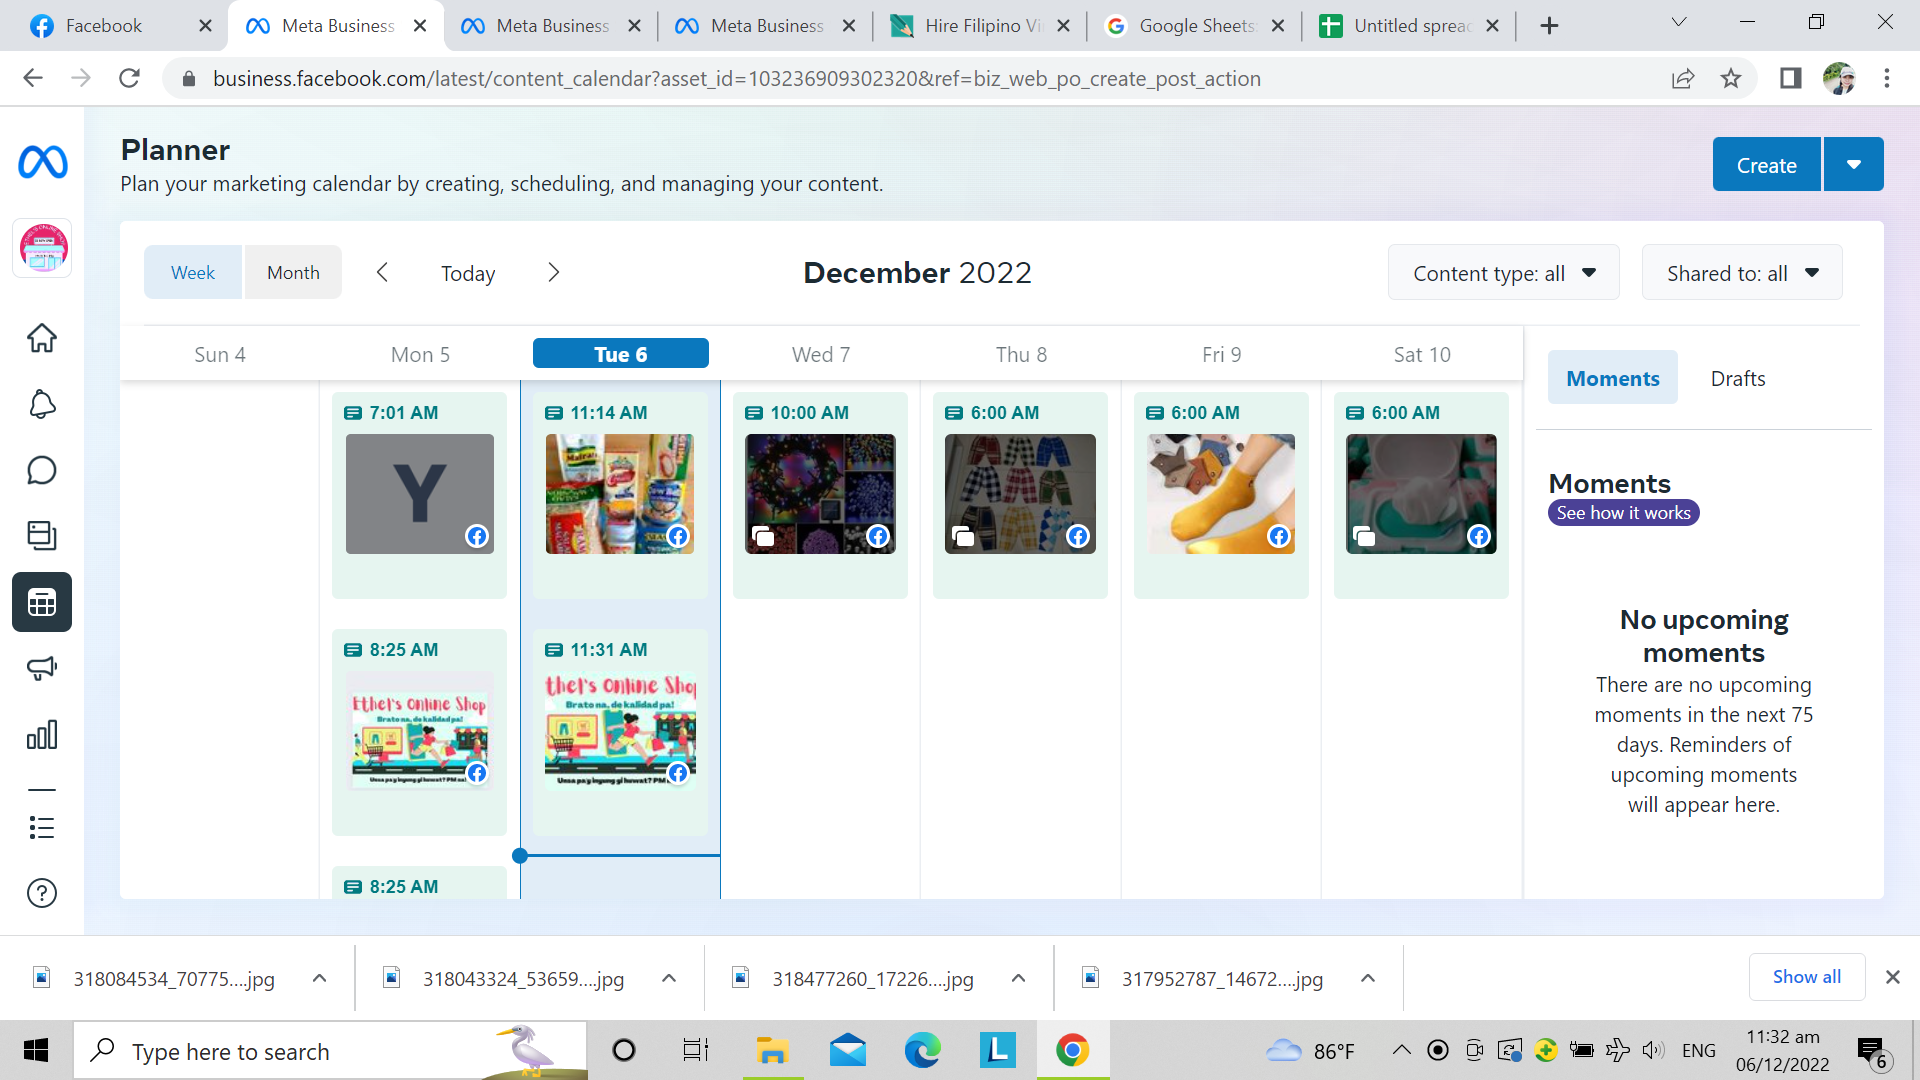This screenshot has height=1080, width=1920.
Task: Open Chrome from the Windows taskbar
Action: tap(1072, 1051)
